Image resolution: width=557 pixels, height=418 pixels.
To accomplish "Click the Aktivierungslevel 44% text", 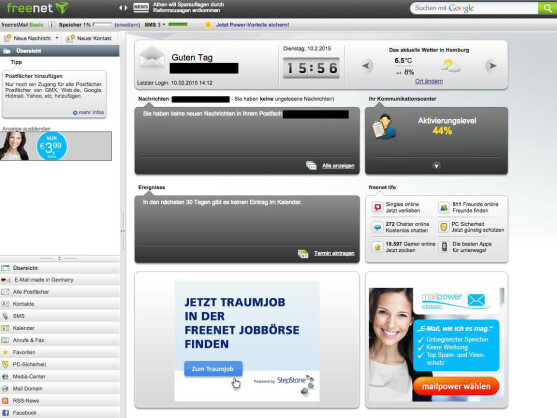I will [447, 126].
